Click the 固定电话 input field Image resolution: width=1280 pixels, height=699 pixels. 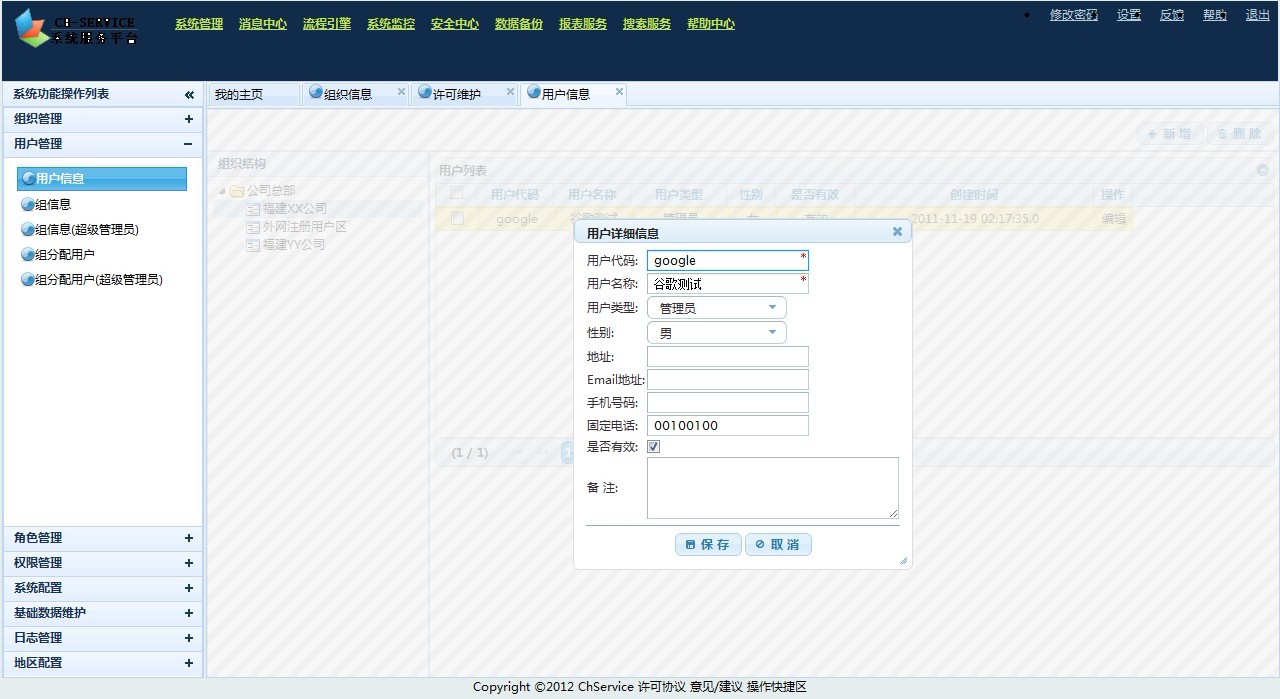click(x=727, y=425)
